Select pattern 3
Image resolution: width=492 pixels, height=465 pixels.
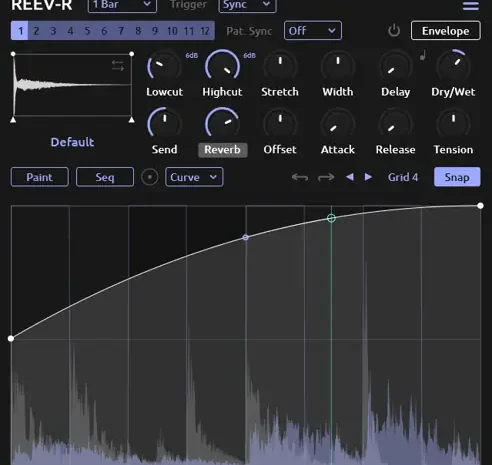[x=53, y=31]
